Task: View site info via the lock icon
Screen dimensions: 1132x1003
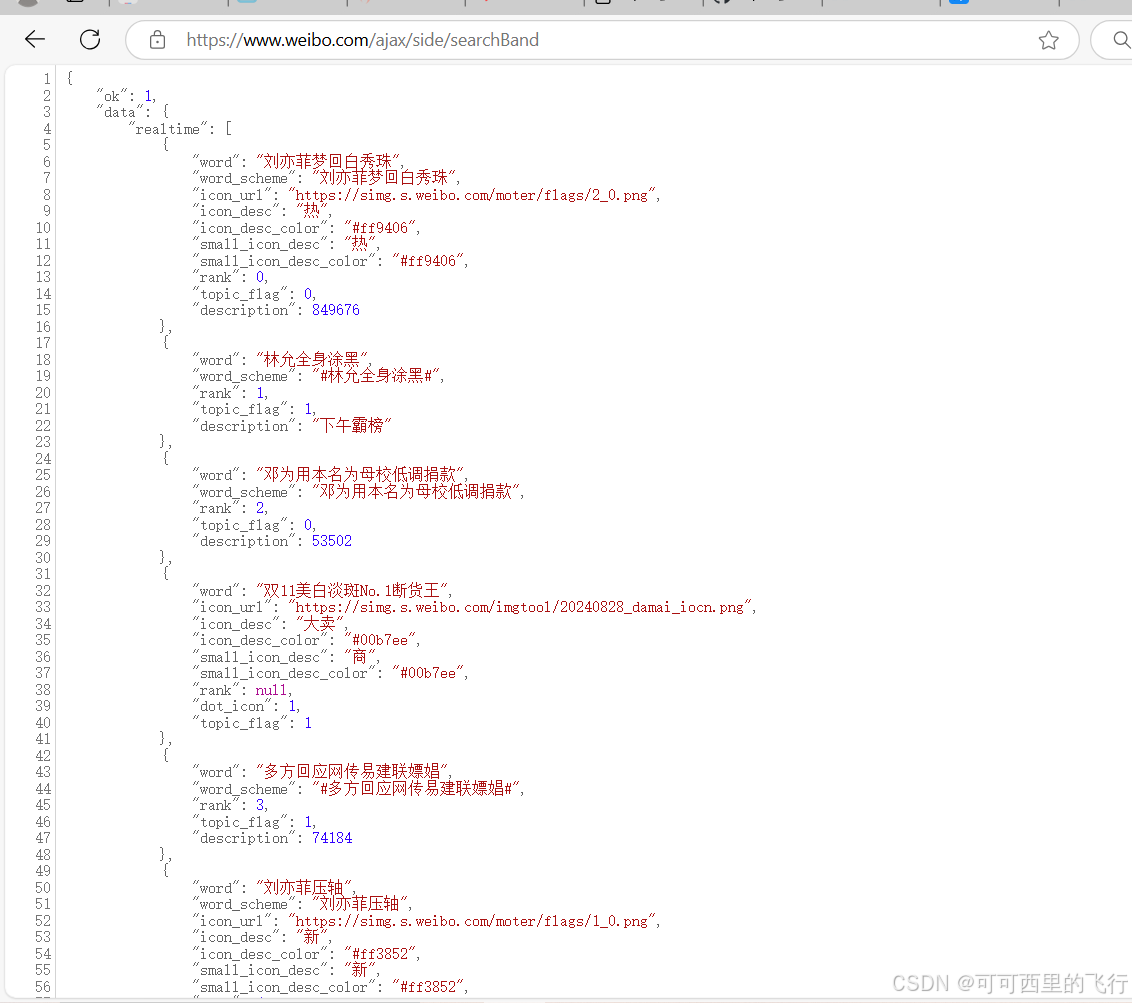Action: point(157,40)
